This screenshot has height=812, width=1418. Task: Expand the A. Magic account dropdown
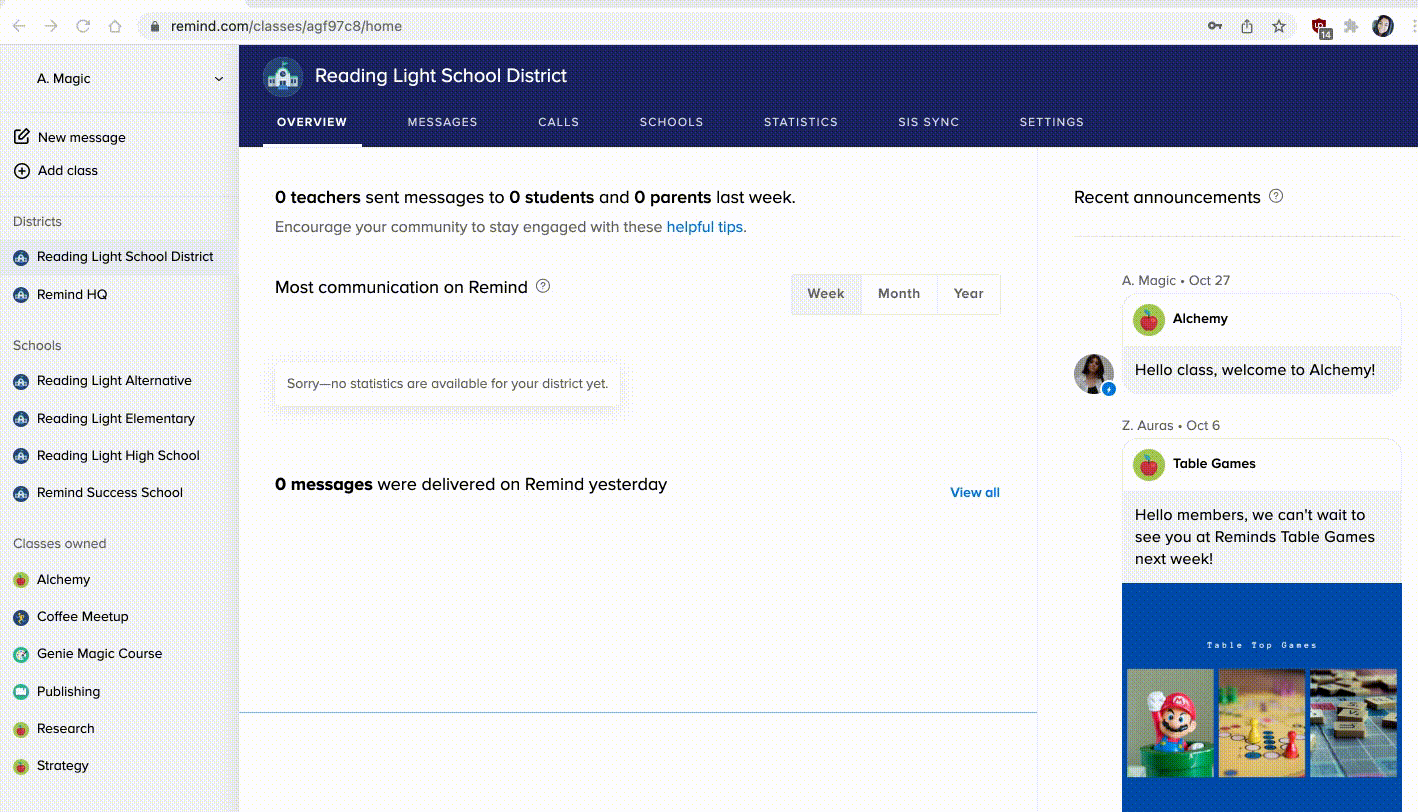219,79
